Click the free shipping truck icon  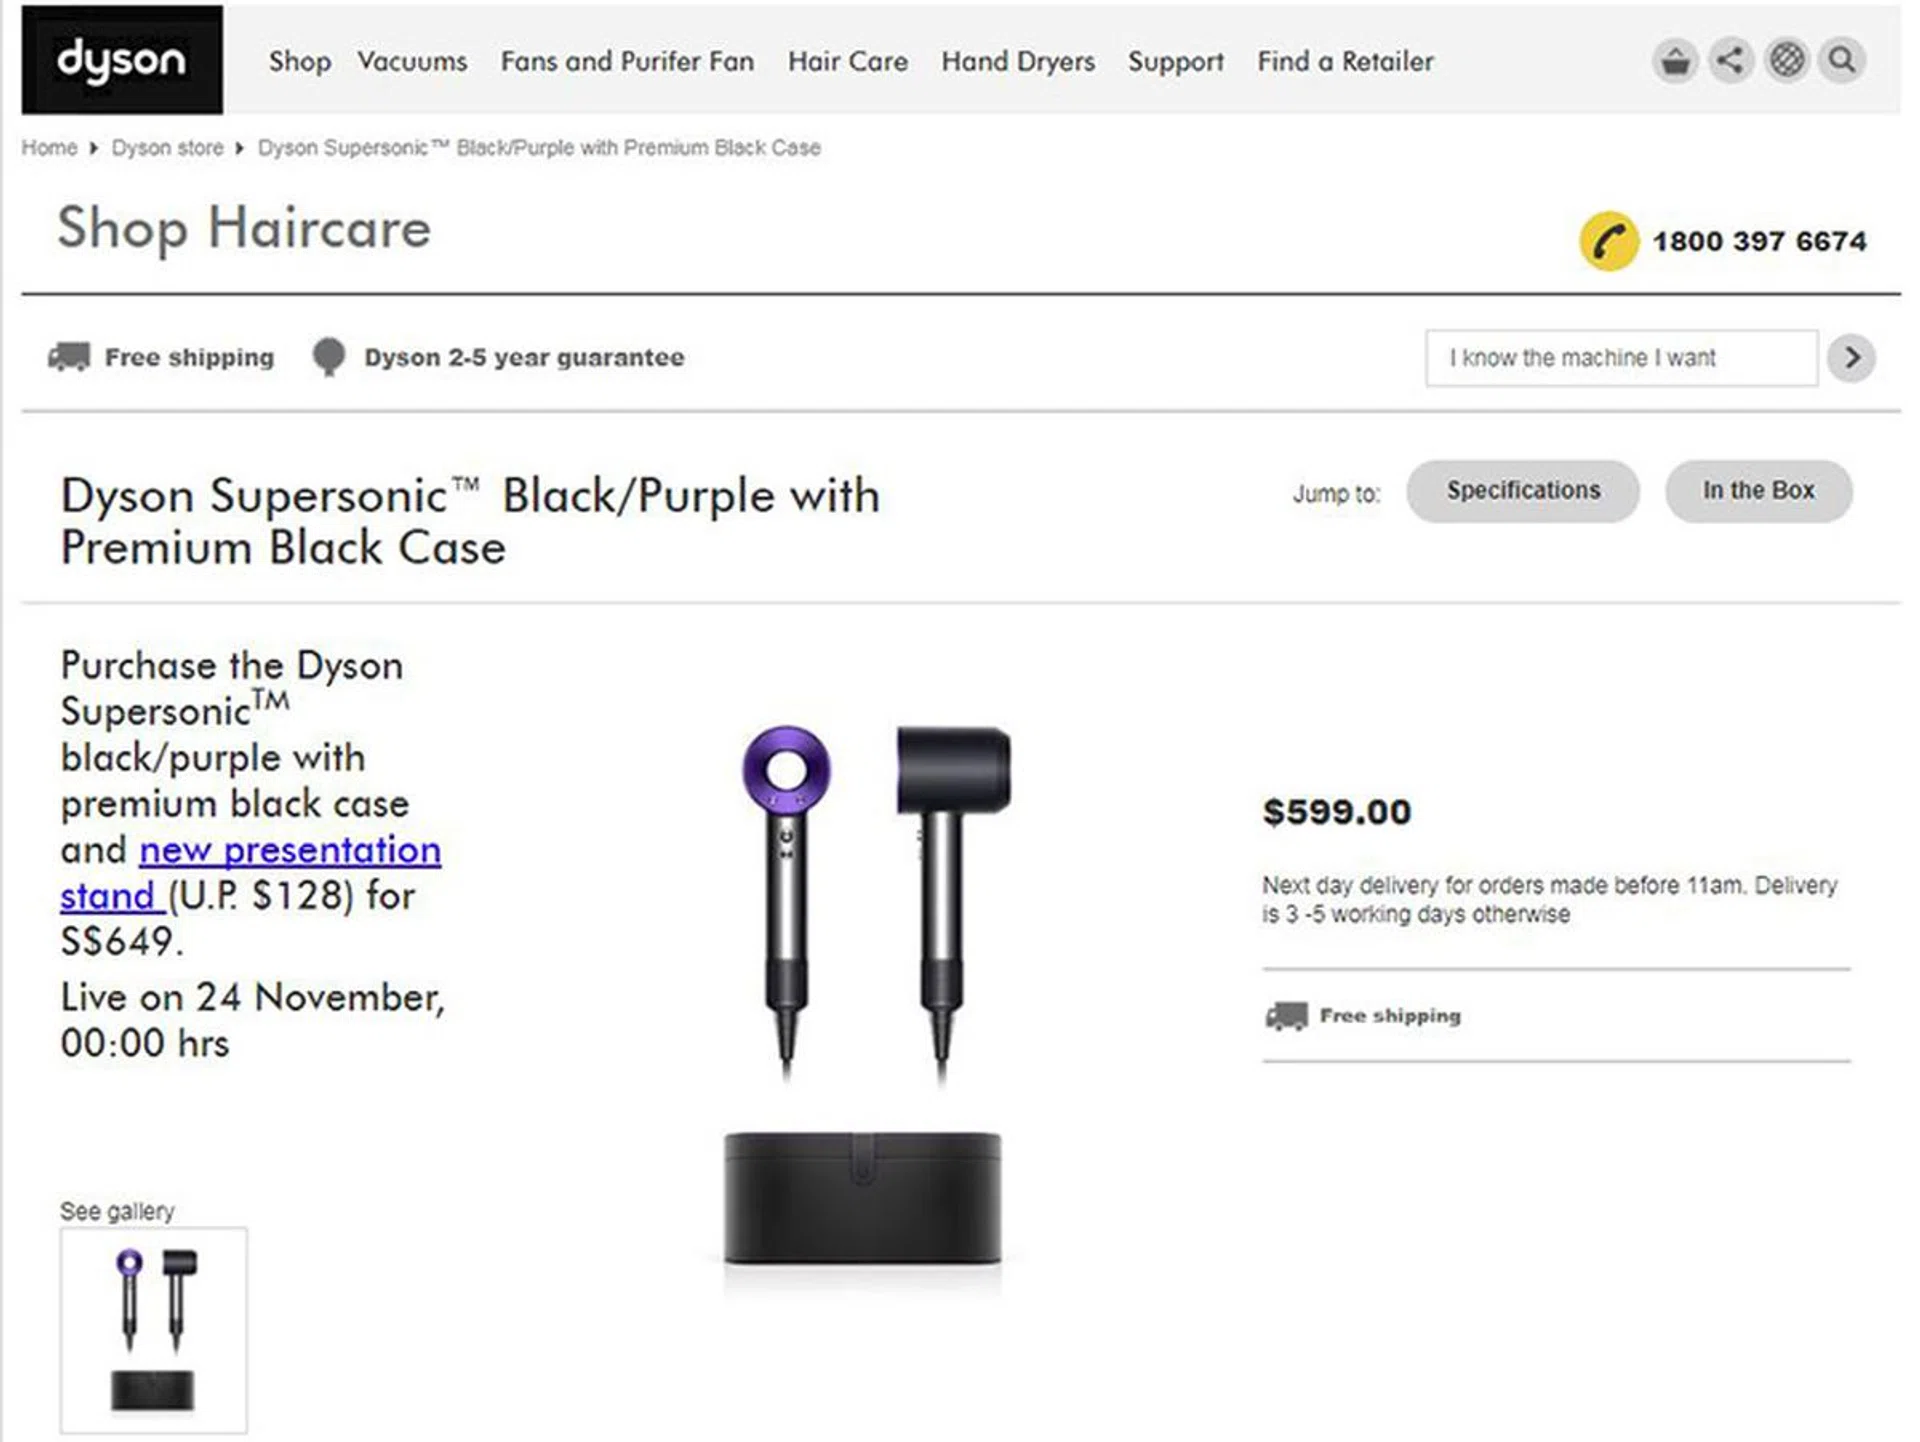(x=69, y=357)
